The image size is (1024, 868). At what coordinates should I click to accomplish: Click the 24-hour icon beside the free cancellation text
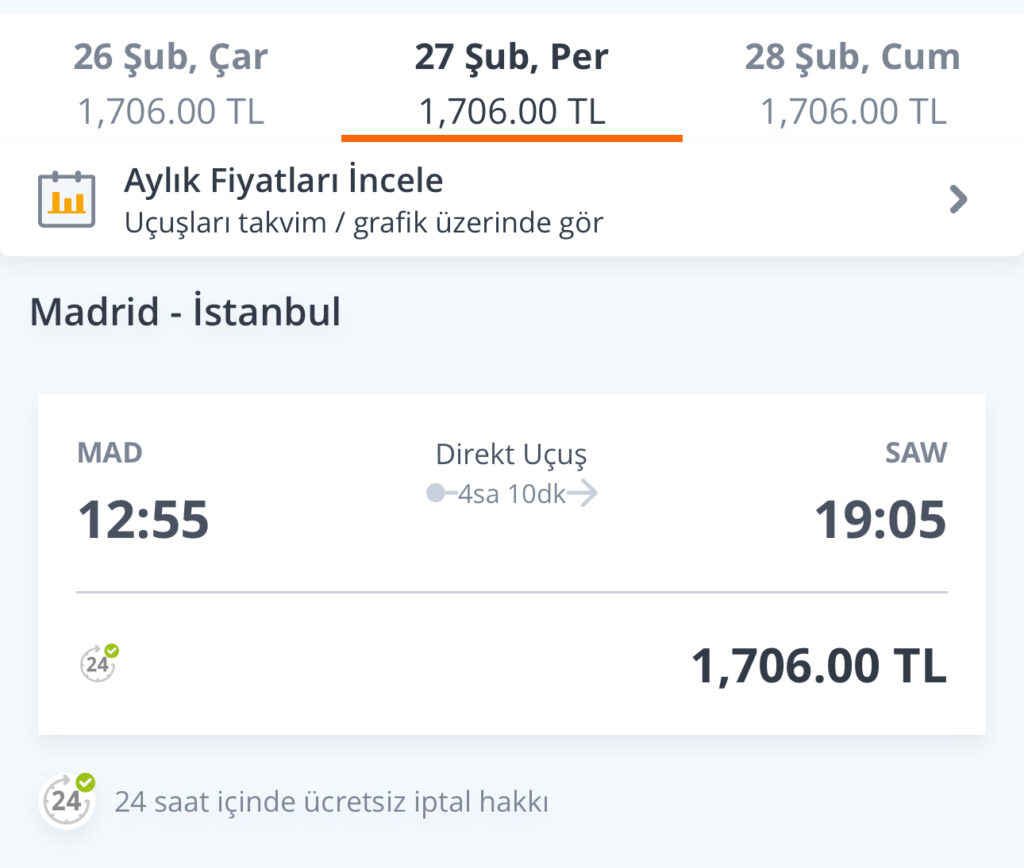pos(67,800)
